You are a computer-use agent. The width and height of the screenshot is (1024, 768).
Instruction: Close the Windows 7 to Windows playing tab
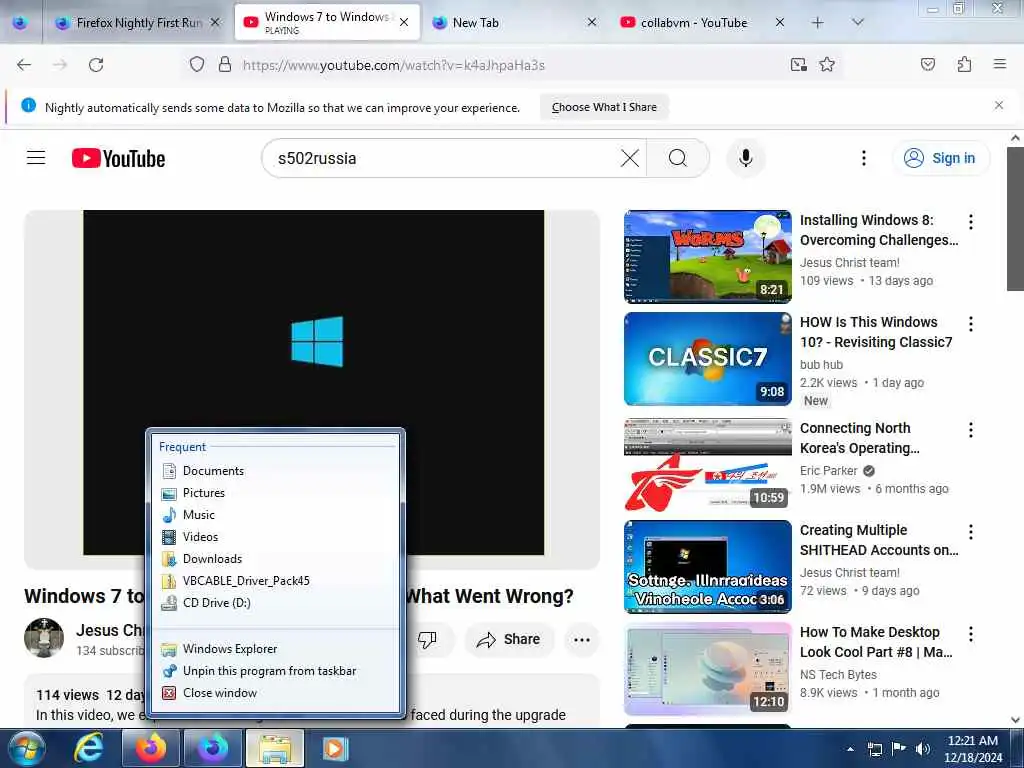coord(404,22)
